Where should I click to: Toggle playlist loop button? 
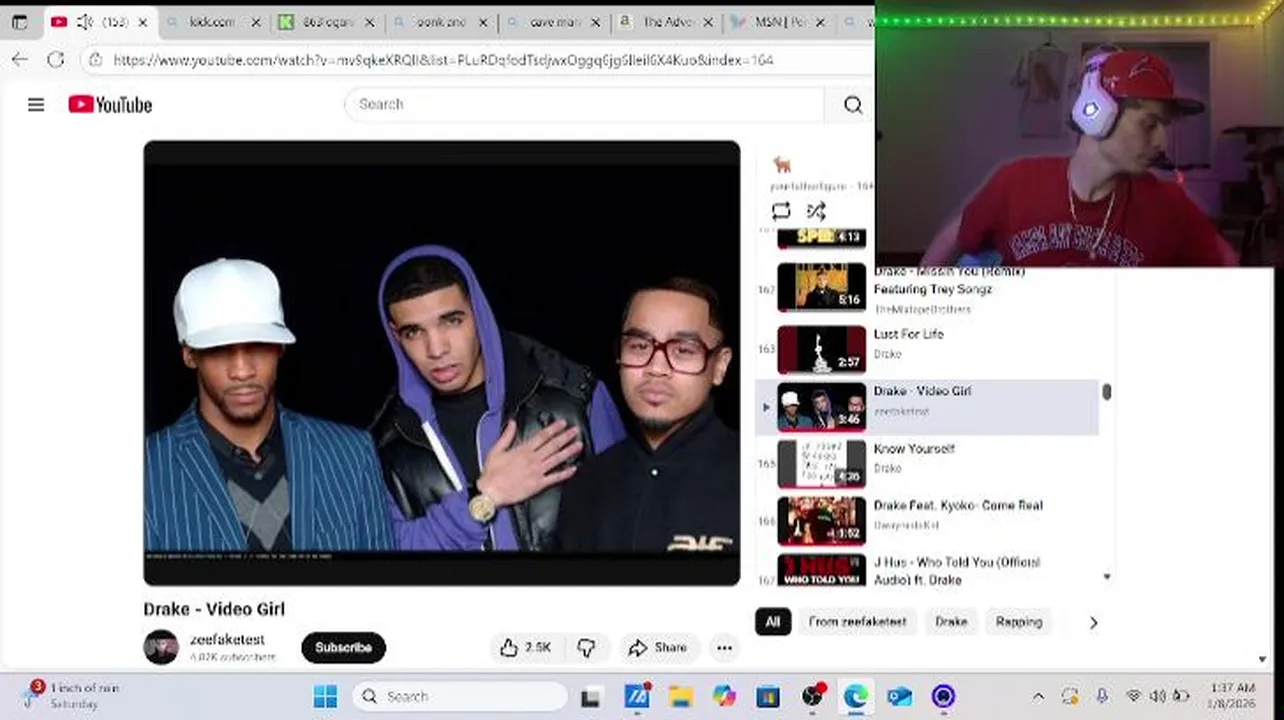coord(781,211)
